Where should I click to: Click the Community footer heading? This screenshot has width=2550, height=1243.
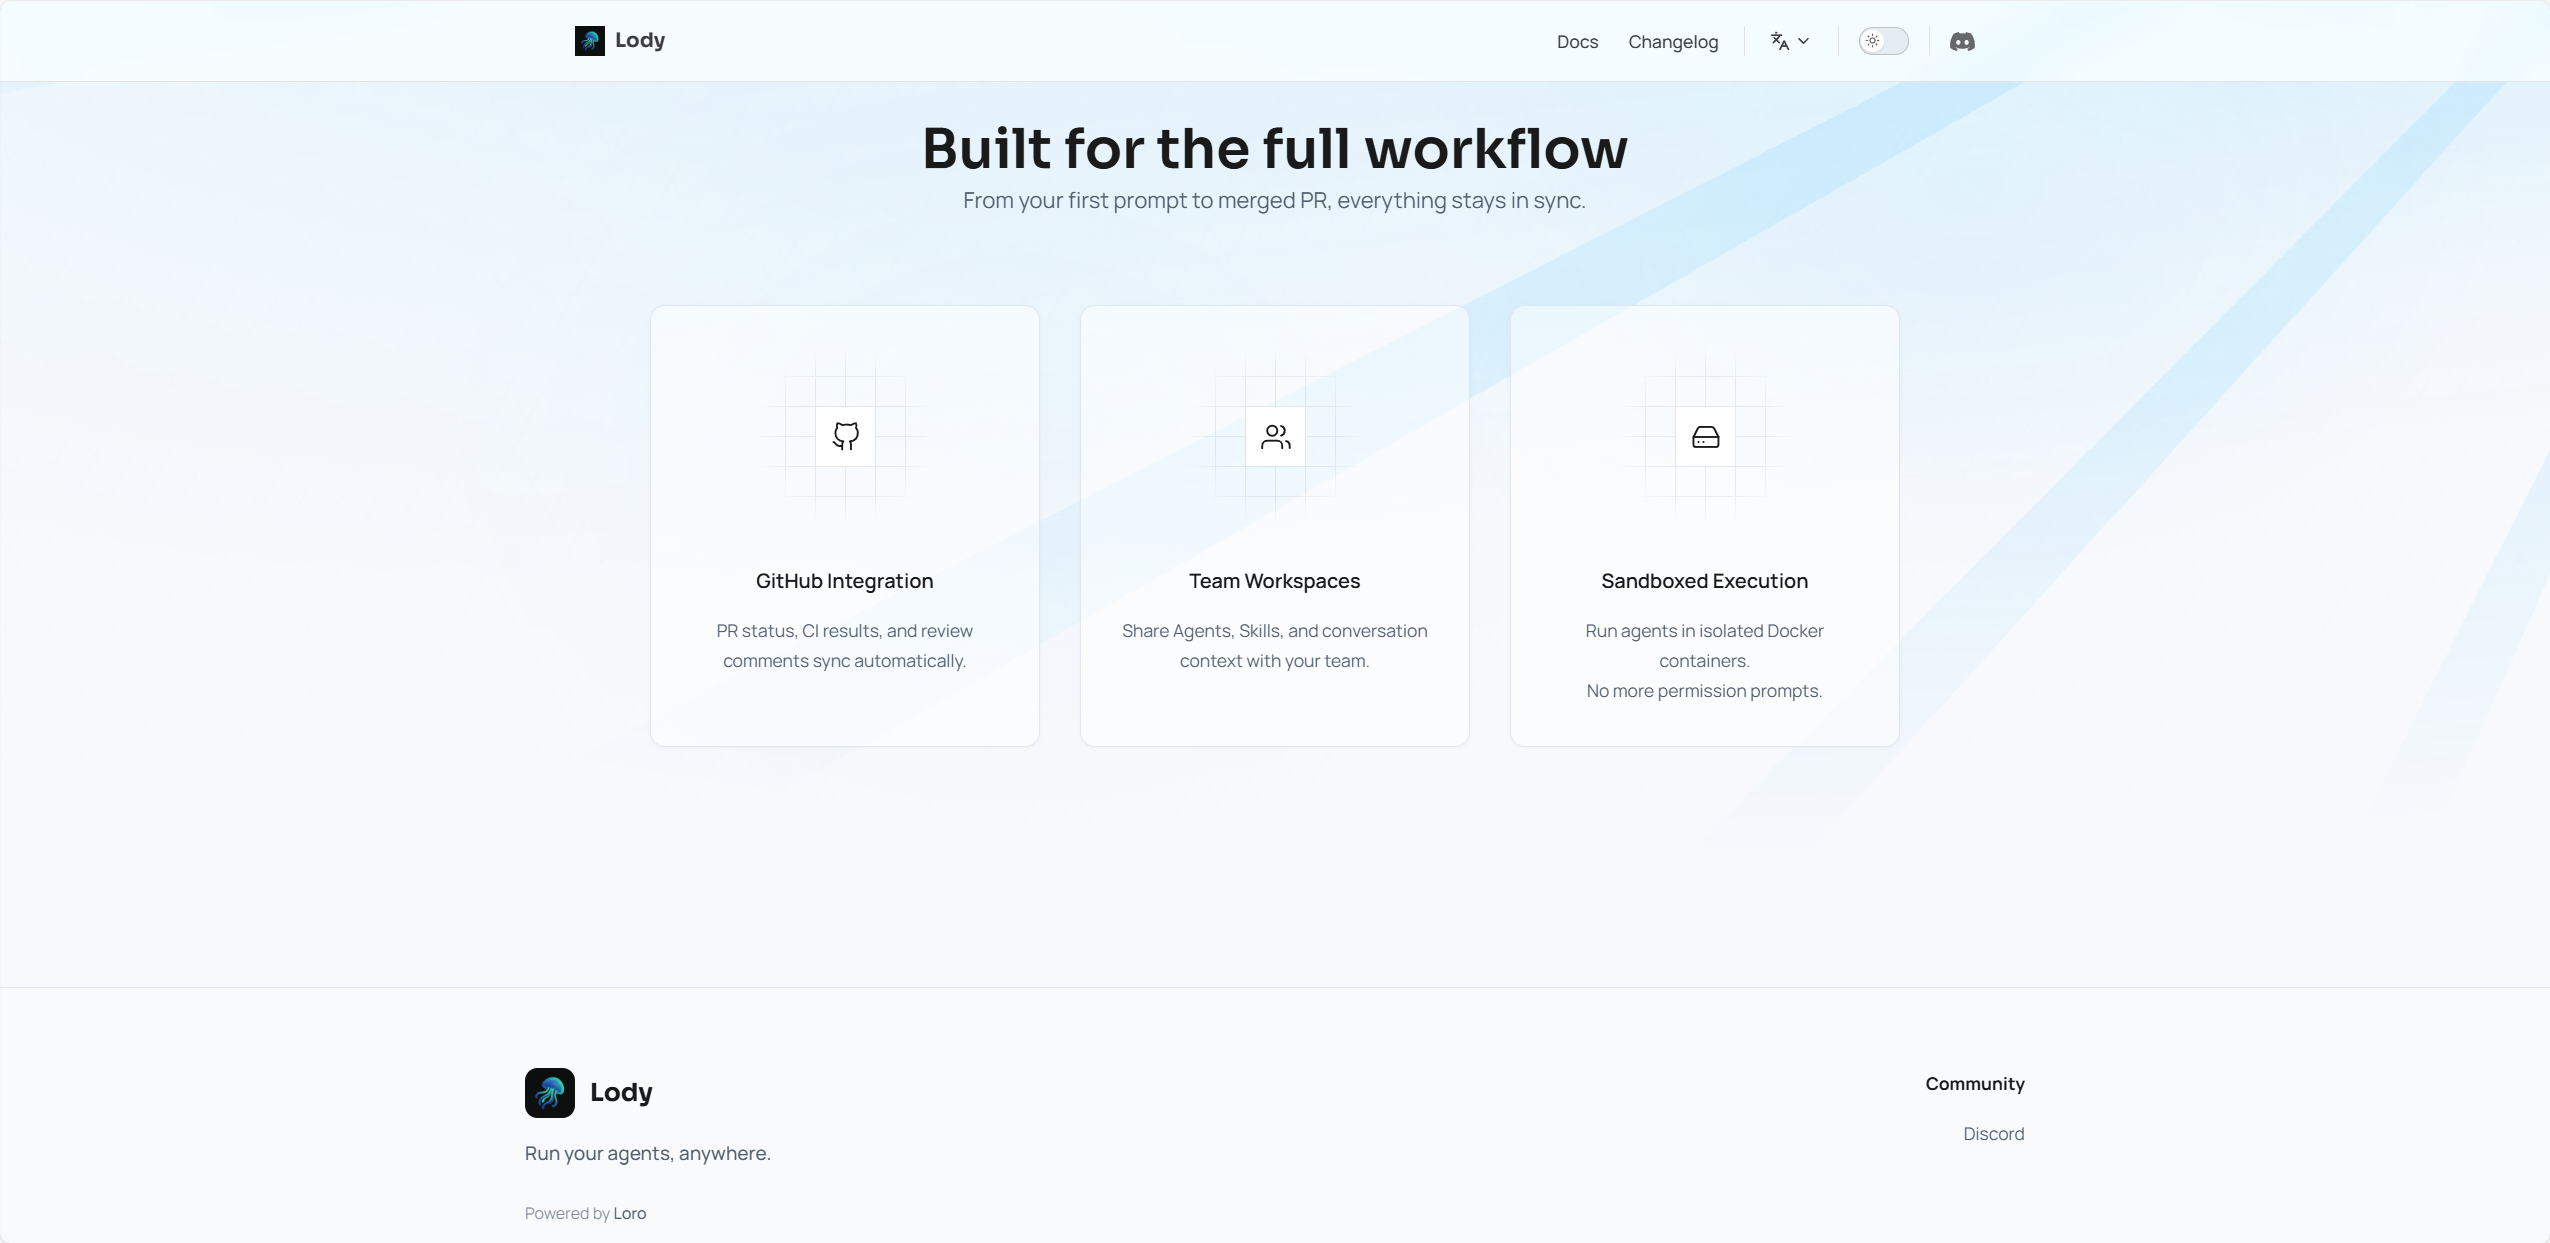[1975, 1084]
